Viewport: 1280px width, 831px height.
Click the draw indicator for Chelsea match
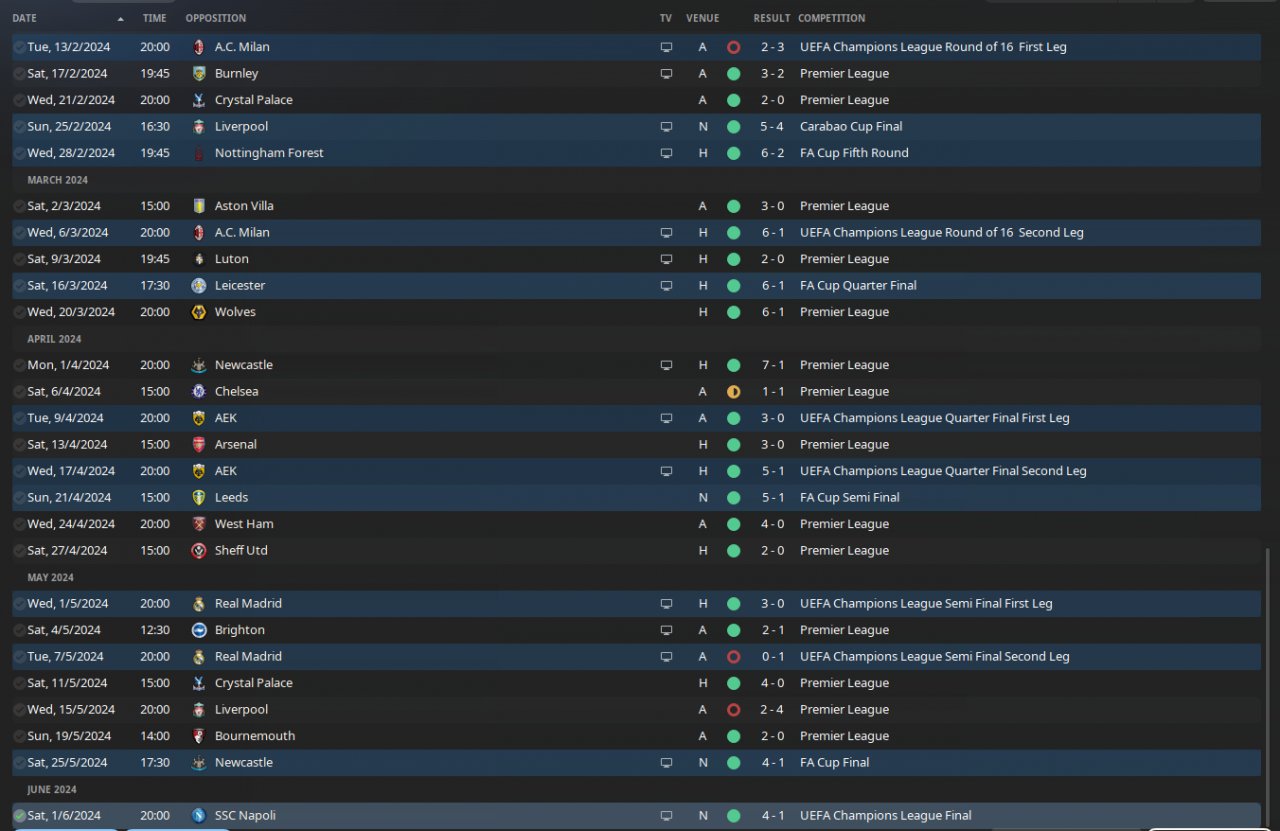pyautogui.click(x=733, y=392)
